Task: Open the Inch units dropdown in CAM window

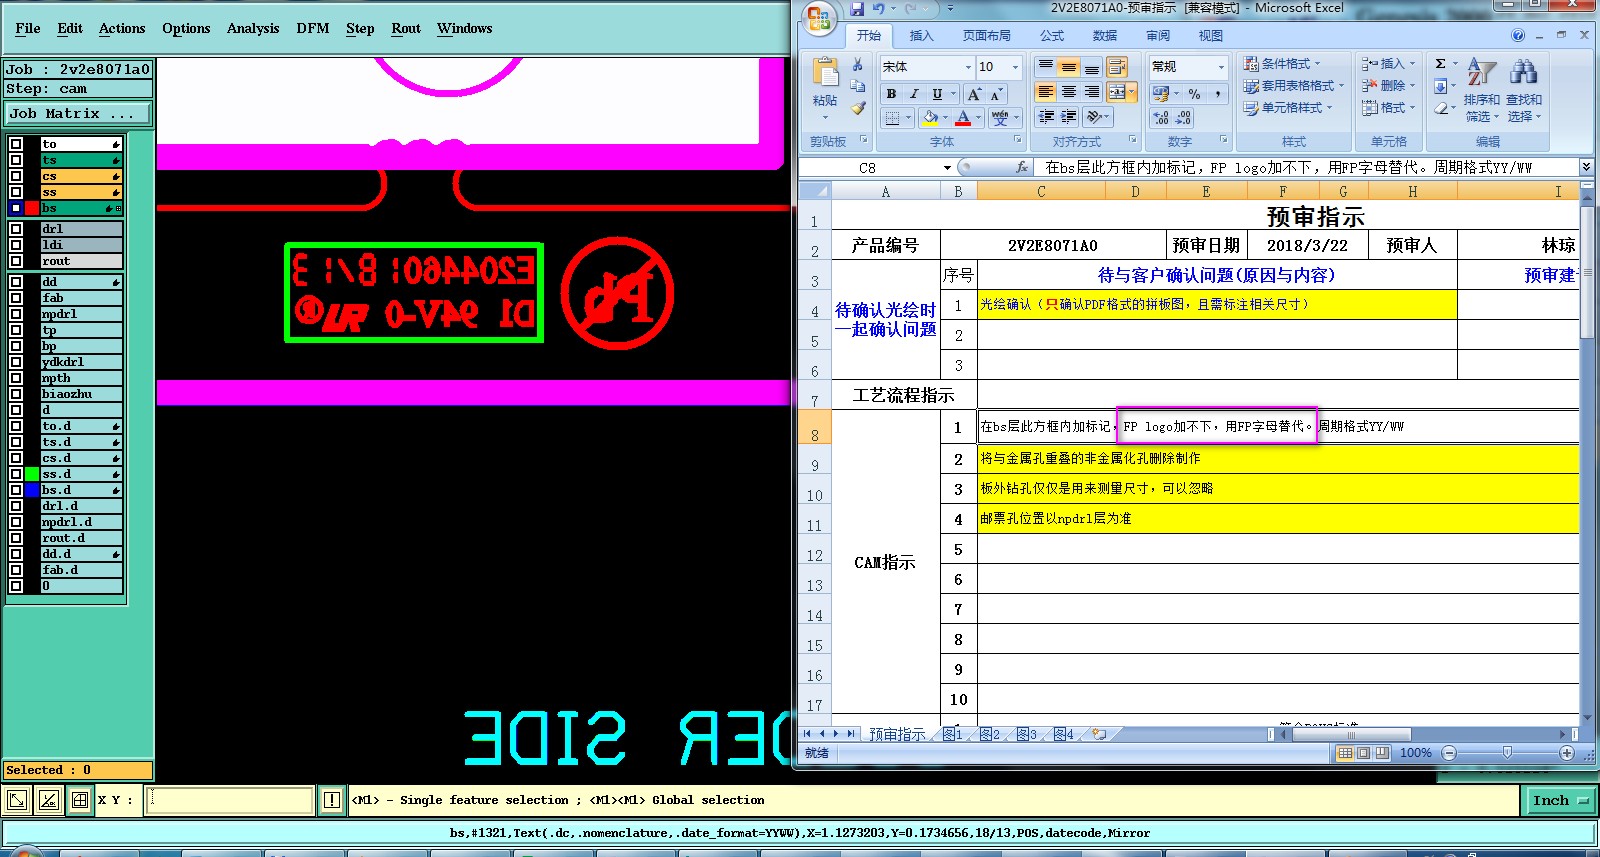Action: click(x=1561, y=800)
